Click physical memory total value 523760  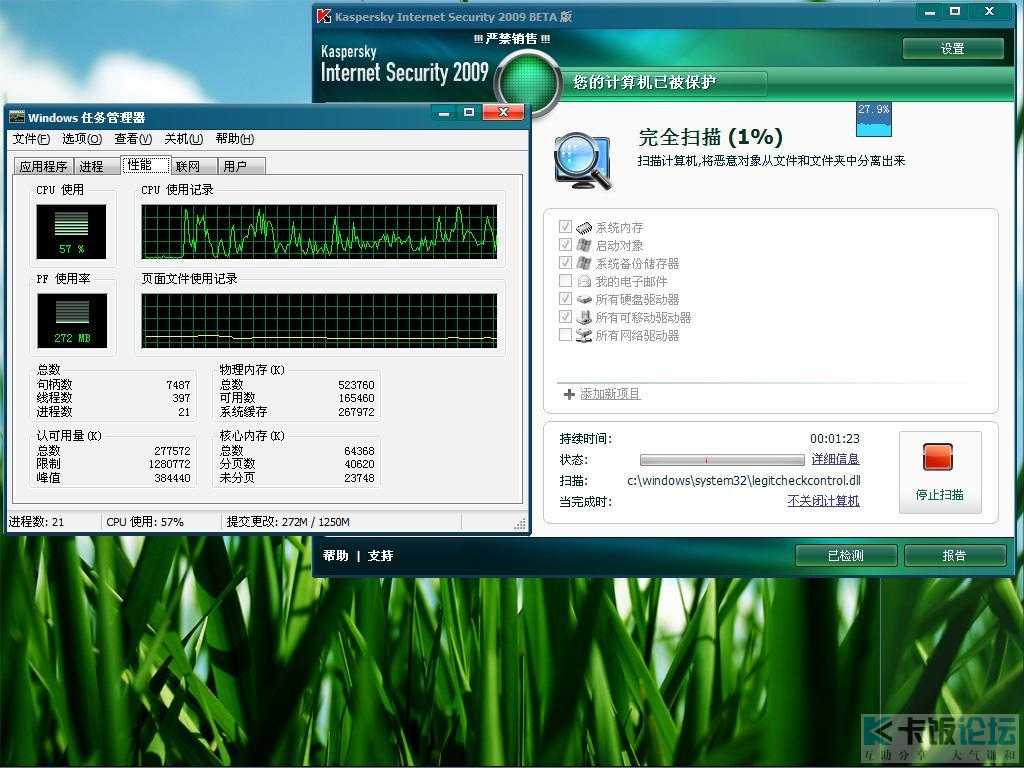click(356, 385)
